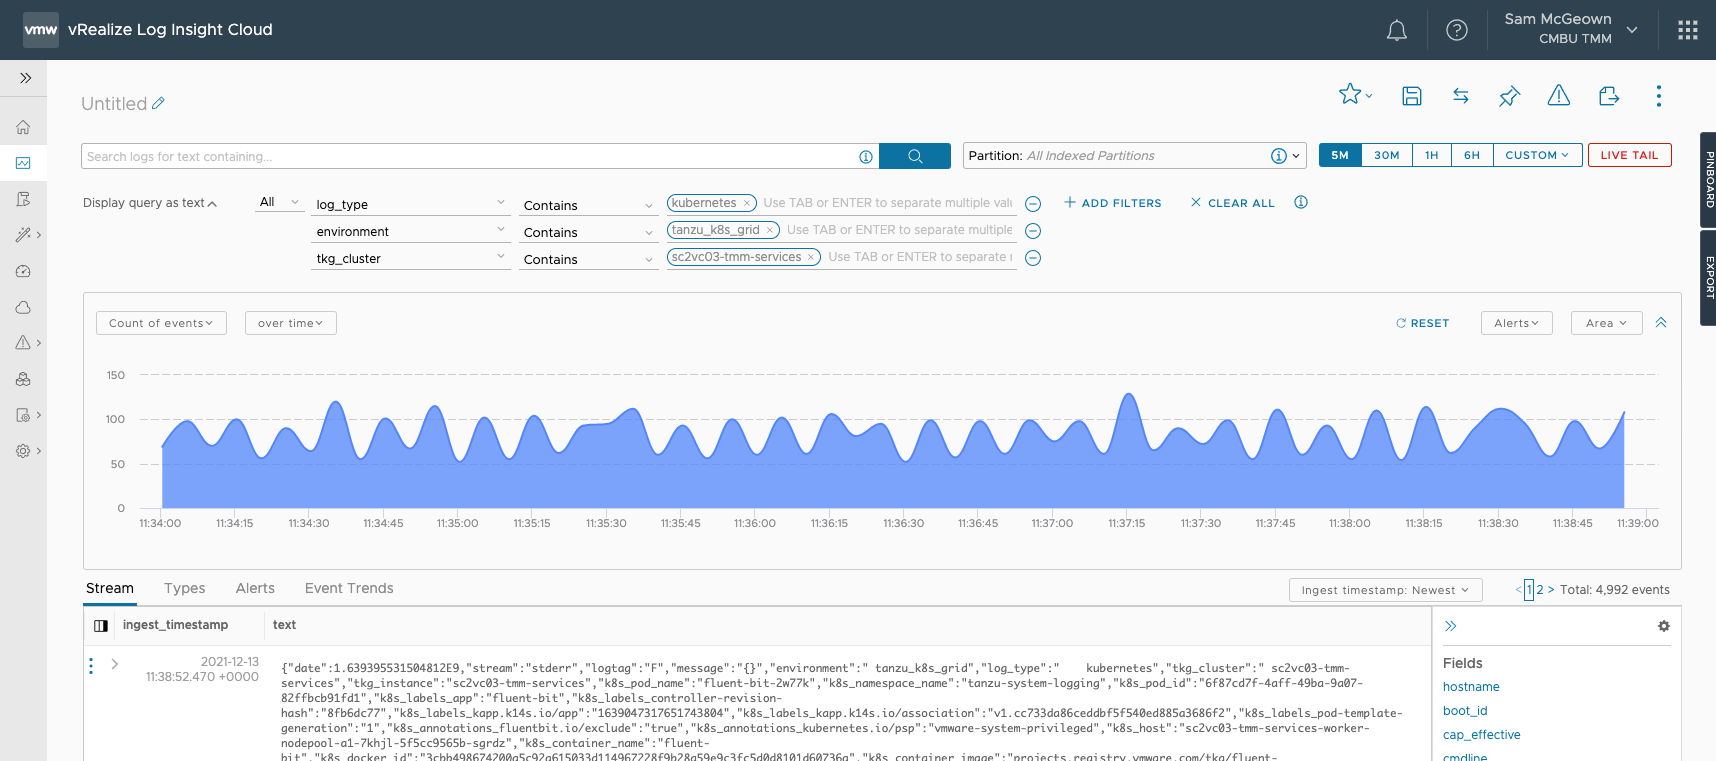Open the Area chart type dropdown
Screen dimensions: 1716x761
[x=1607, y=323]
